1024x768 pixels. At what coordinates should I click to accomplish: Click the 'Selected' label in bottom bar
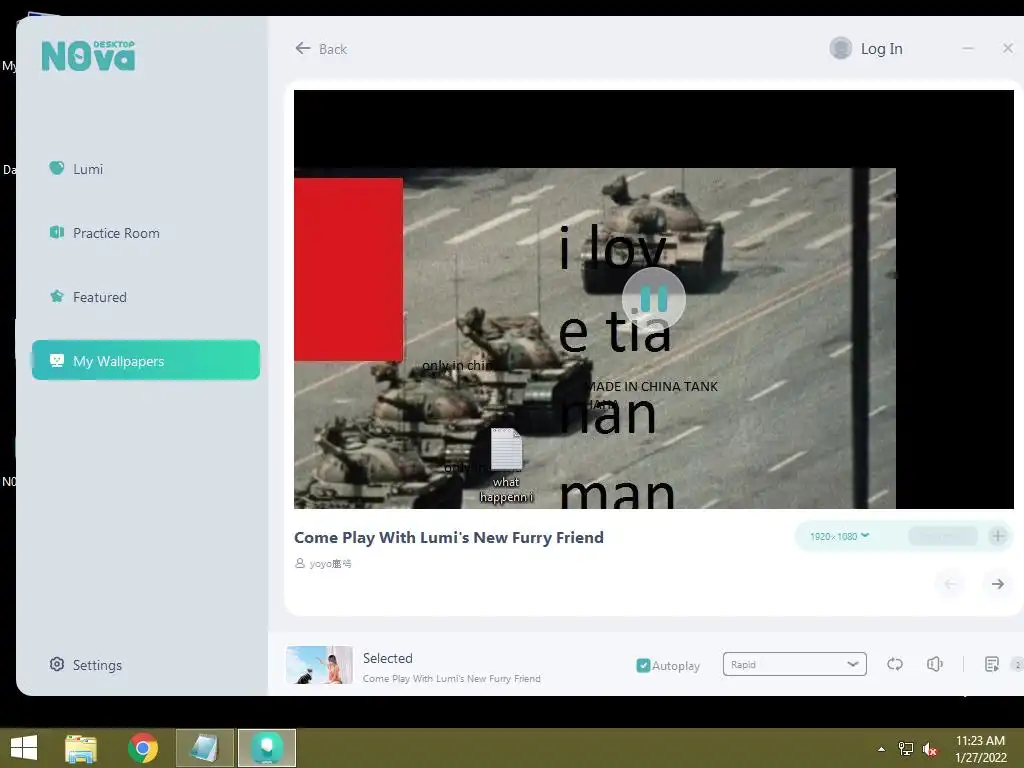[x=387, y=658]
